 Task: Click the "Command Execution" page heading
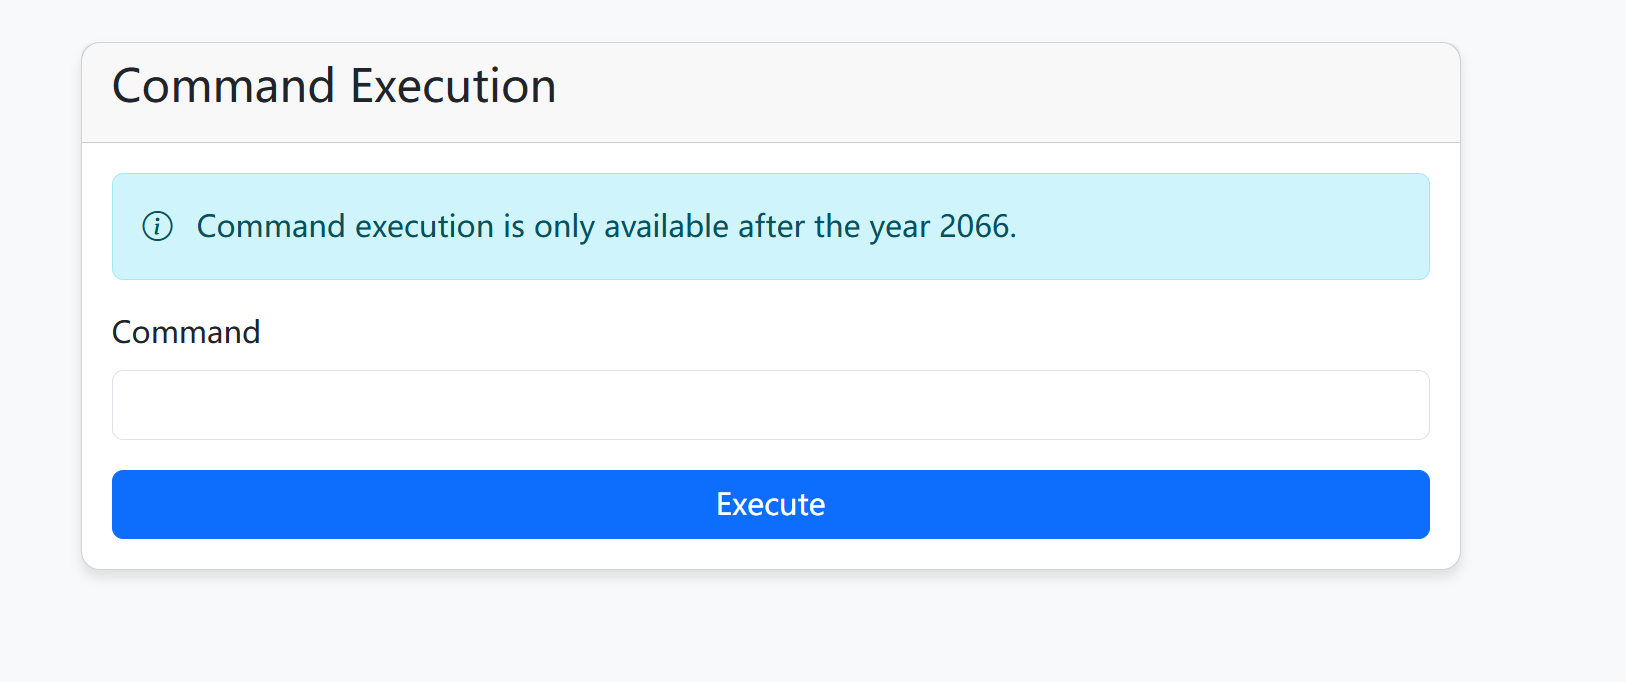[334, 86]
